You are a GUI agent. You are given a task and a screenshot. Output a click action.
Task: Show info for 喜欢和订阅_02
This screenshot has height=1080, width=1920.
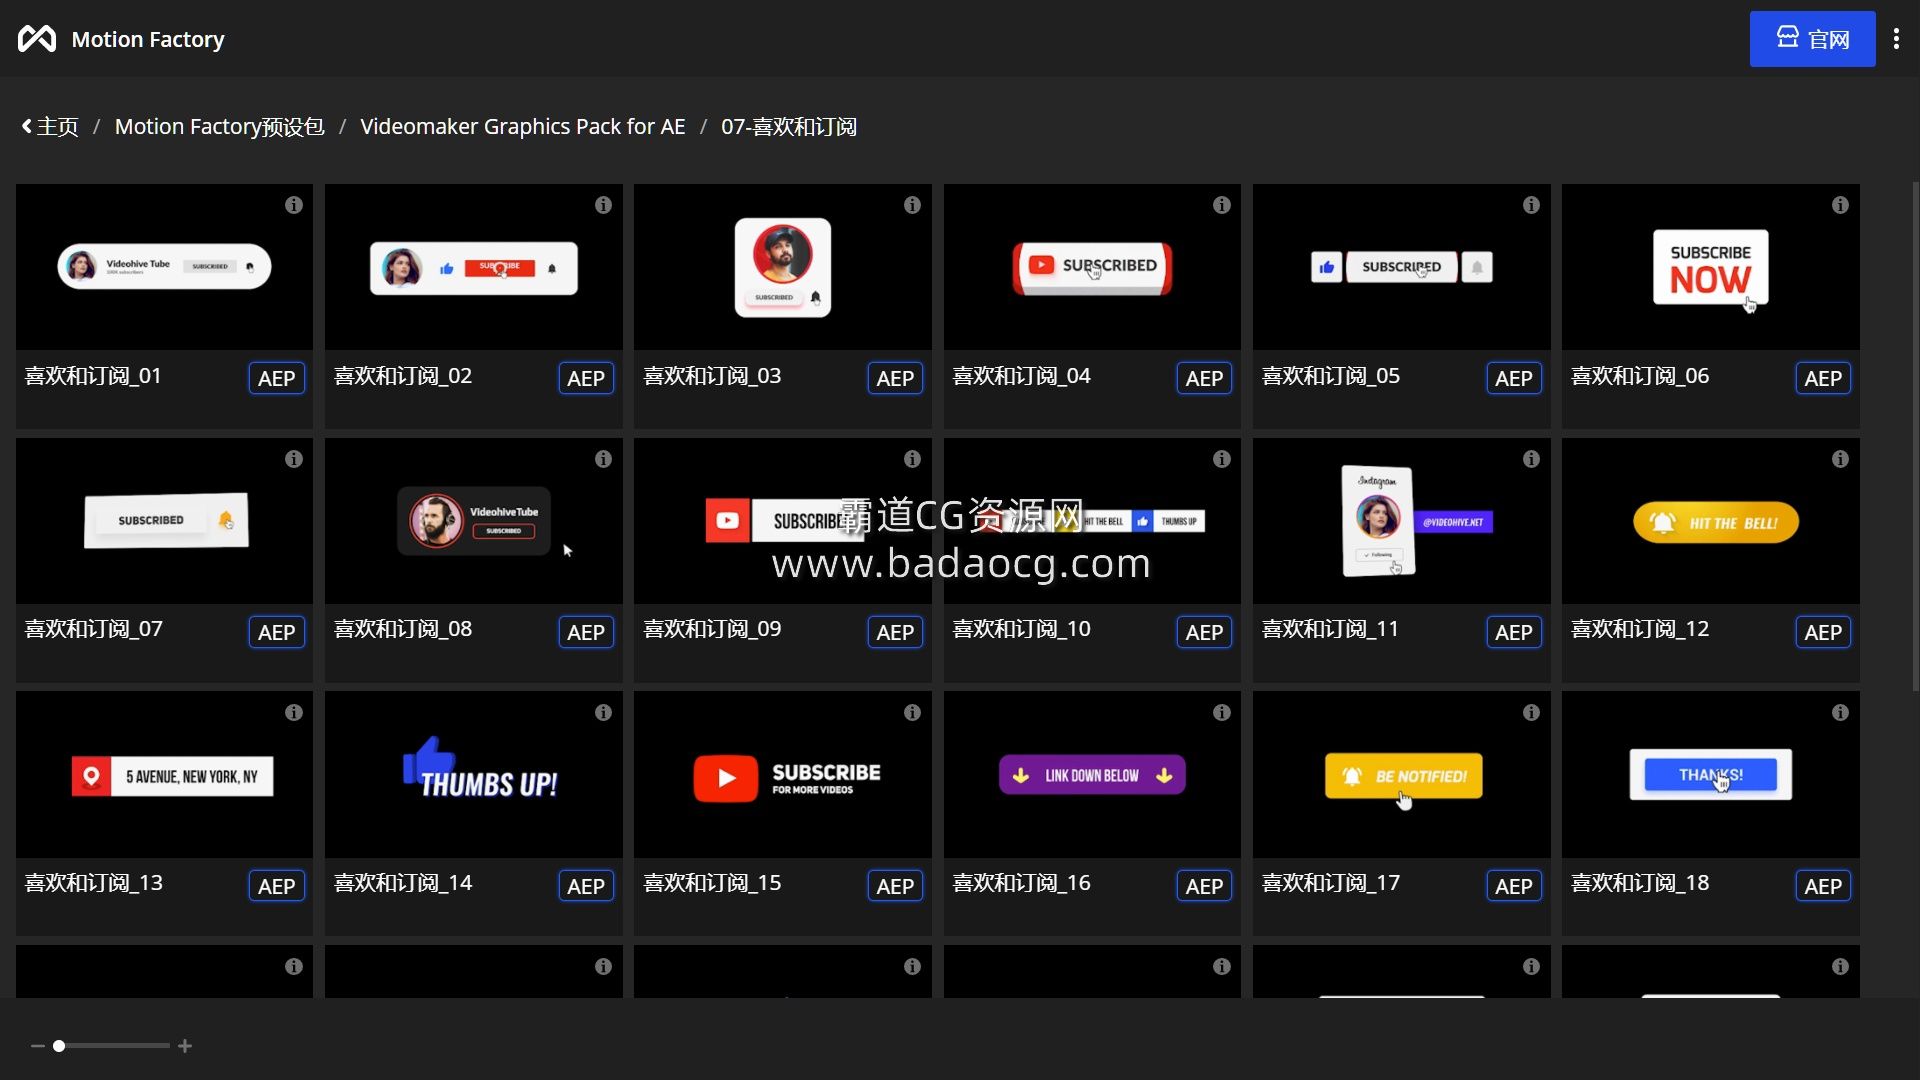coord(603,205)
